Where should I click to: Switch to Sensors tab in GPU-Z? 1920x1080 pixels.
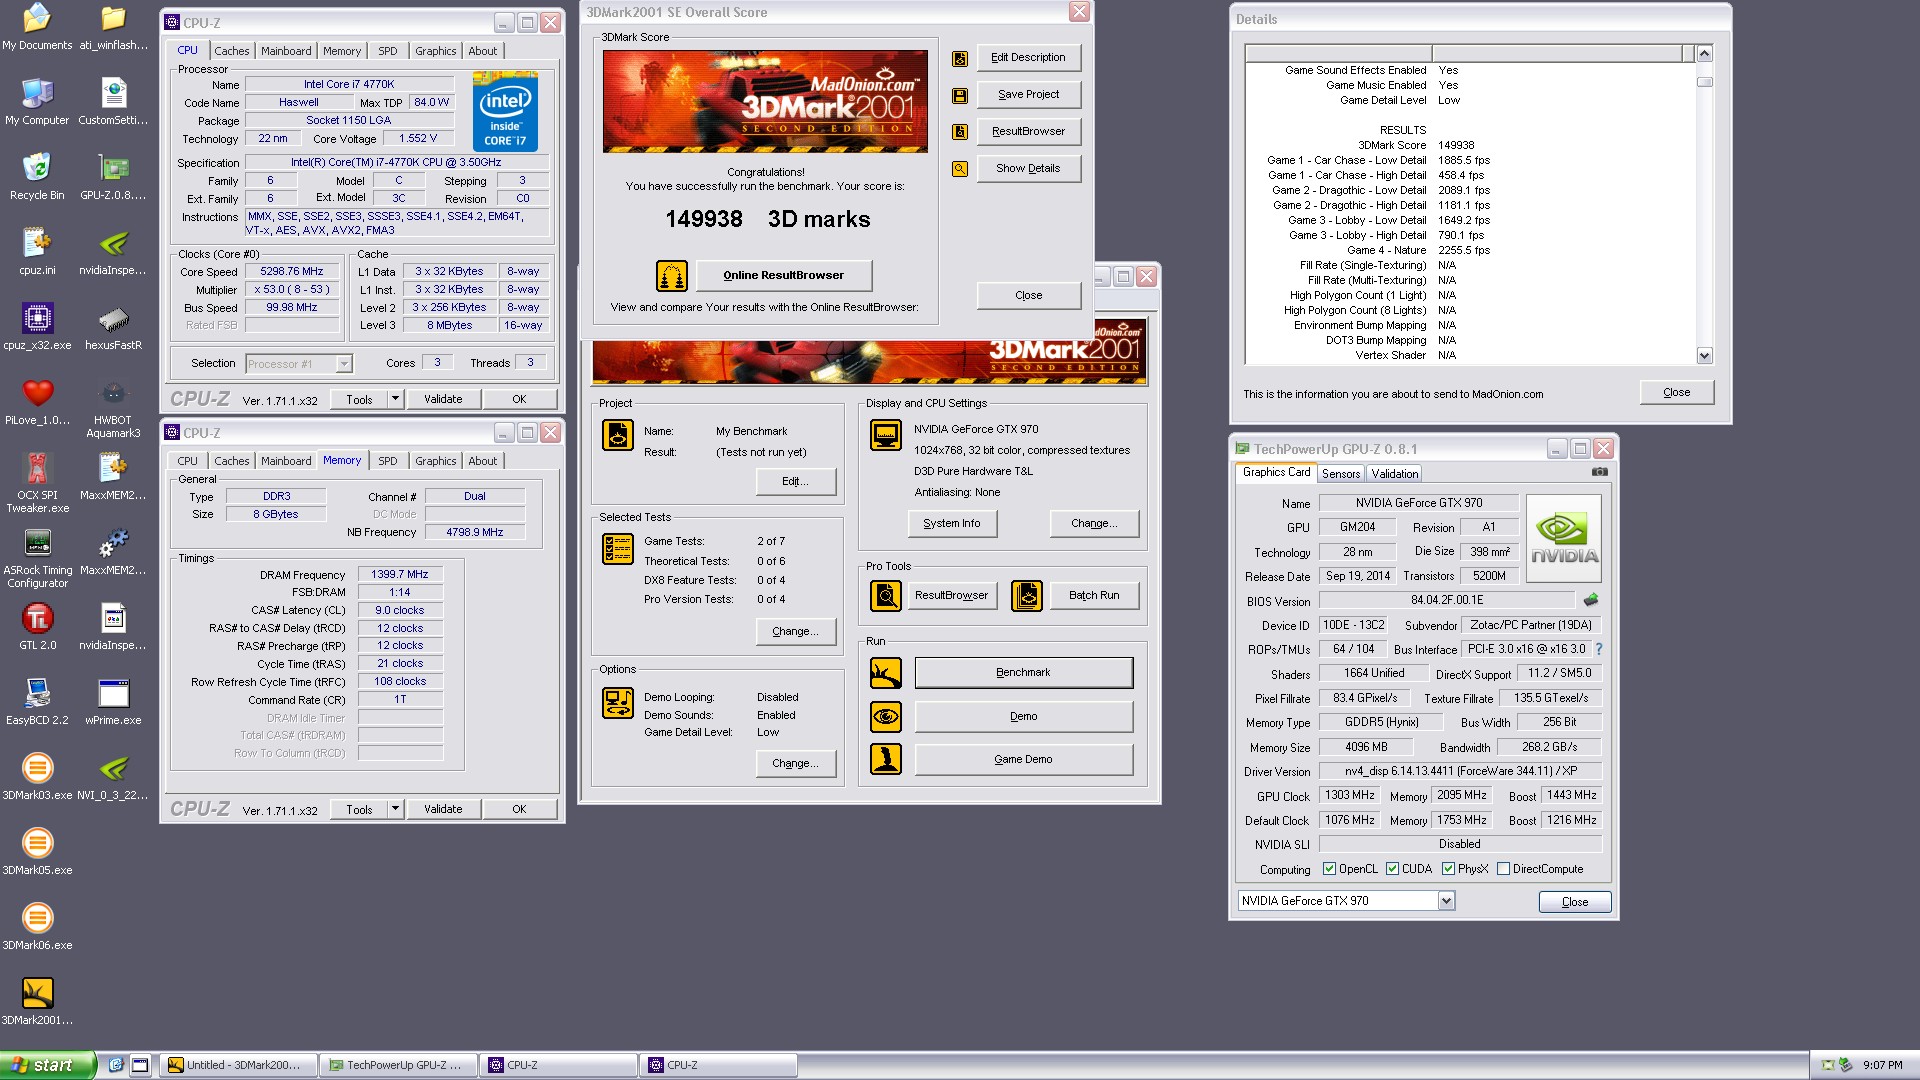tap(1340, 474)
